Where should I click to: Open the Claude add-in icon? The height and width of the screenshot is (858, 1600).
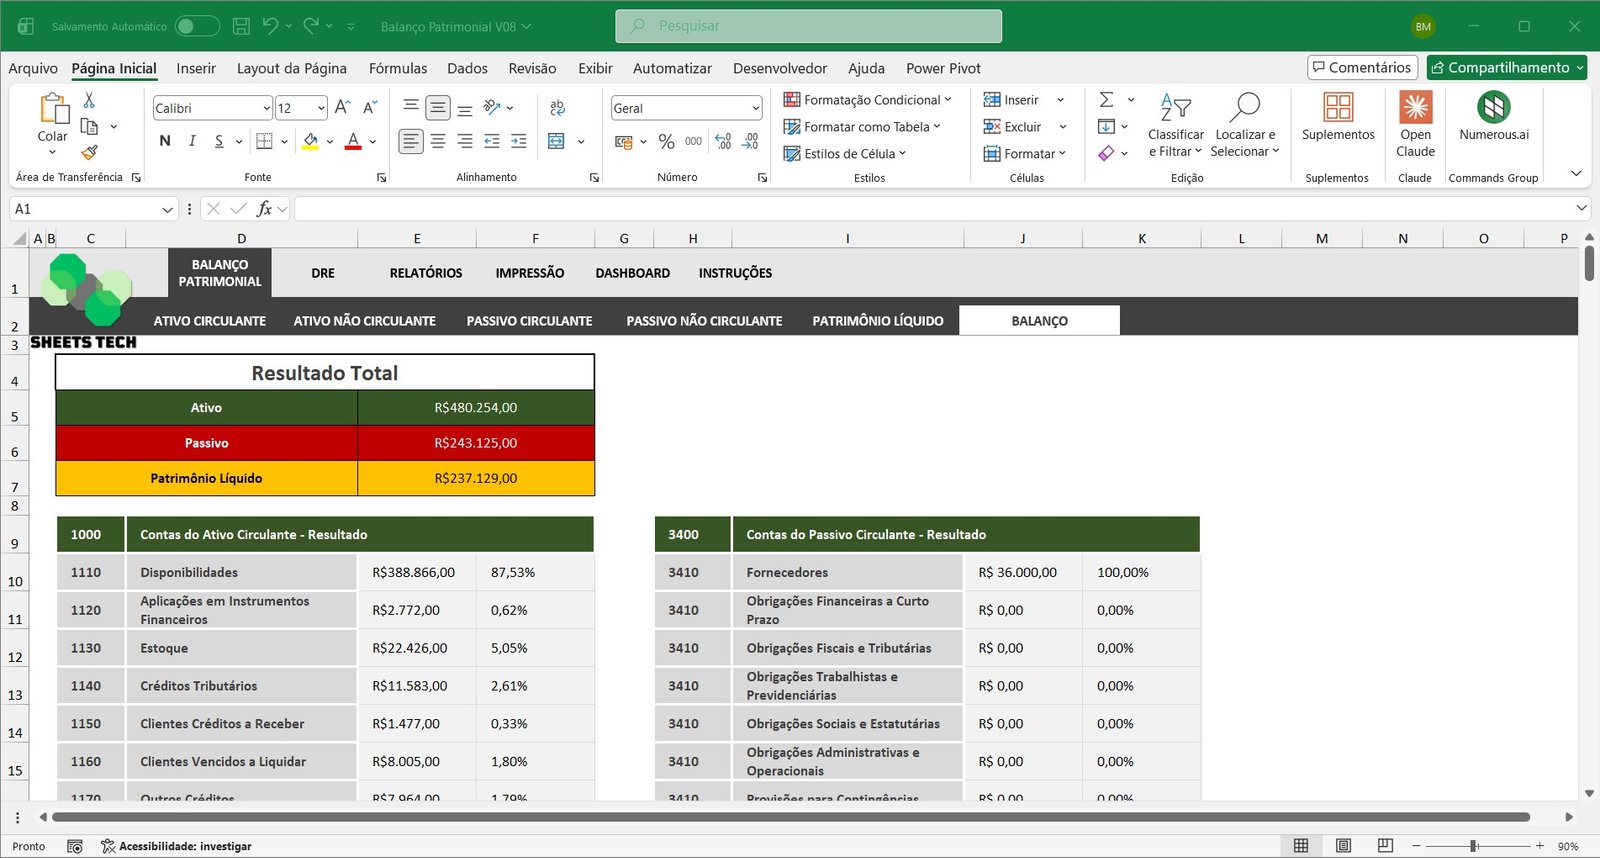click(x=1415, y=107)
